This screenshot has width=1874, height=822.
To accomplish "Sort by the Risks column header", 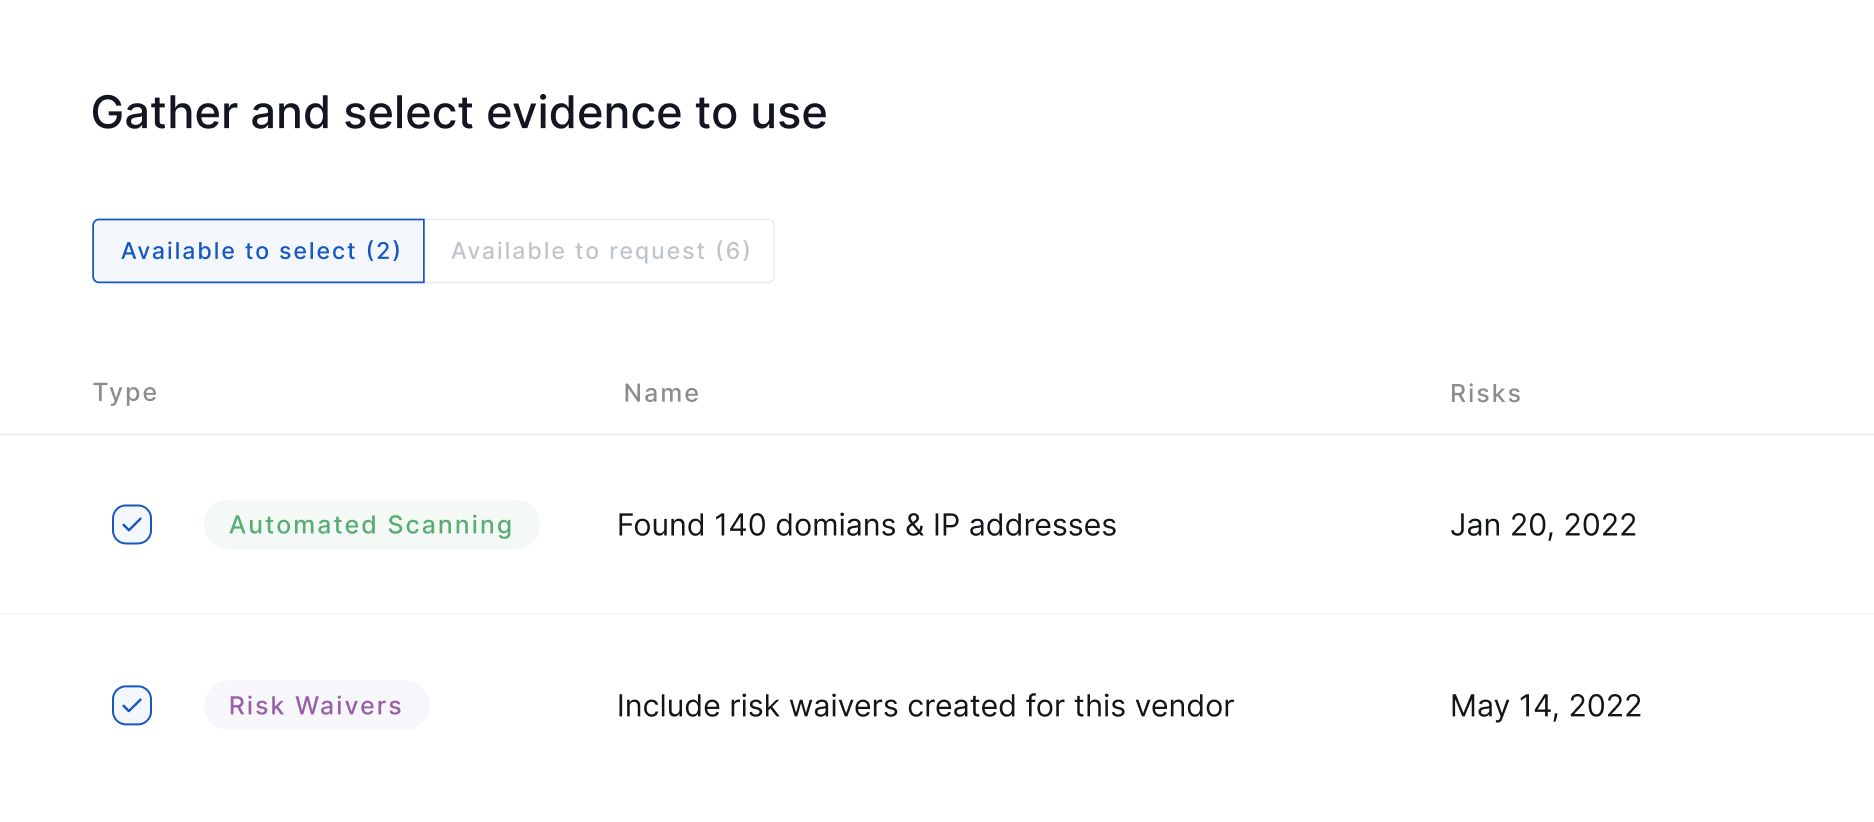I will click(x=1485, y=393).
